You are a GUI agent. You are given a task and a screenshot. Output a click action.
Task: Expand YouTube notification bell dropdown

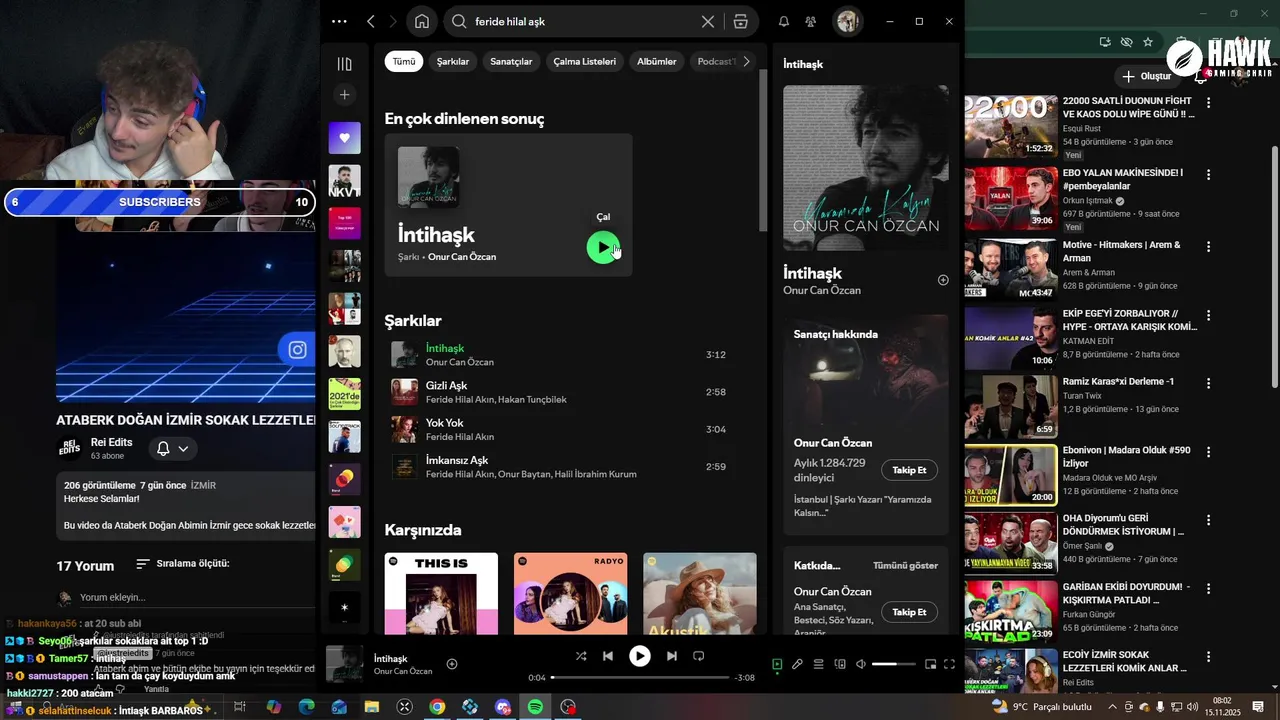(x=172, y=449)
